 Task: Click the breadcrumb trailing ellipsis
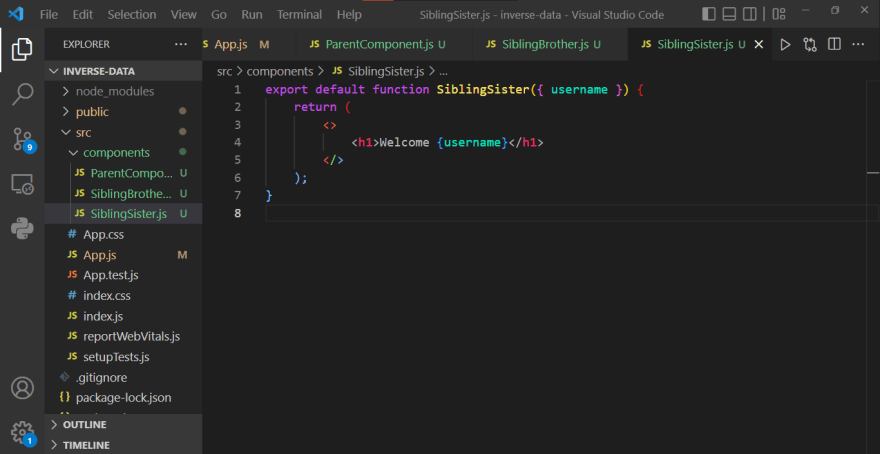(443, 72)
